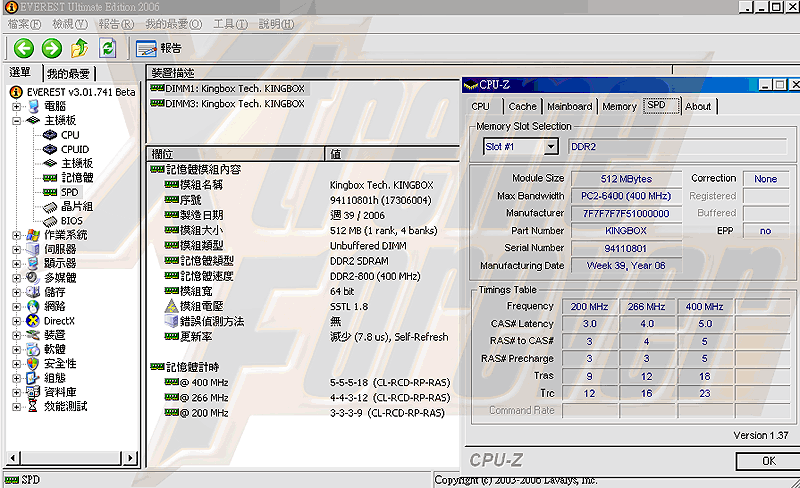Click the 顯示器 monitor icon
800x488 pixels.
[x=33, y=263]
